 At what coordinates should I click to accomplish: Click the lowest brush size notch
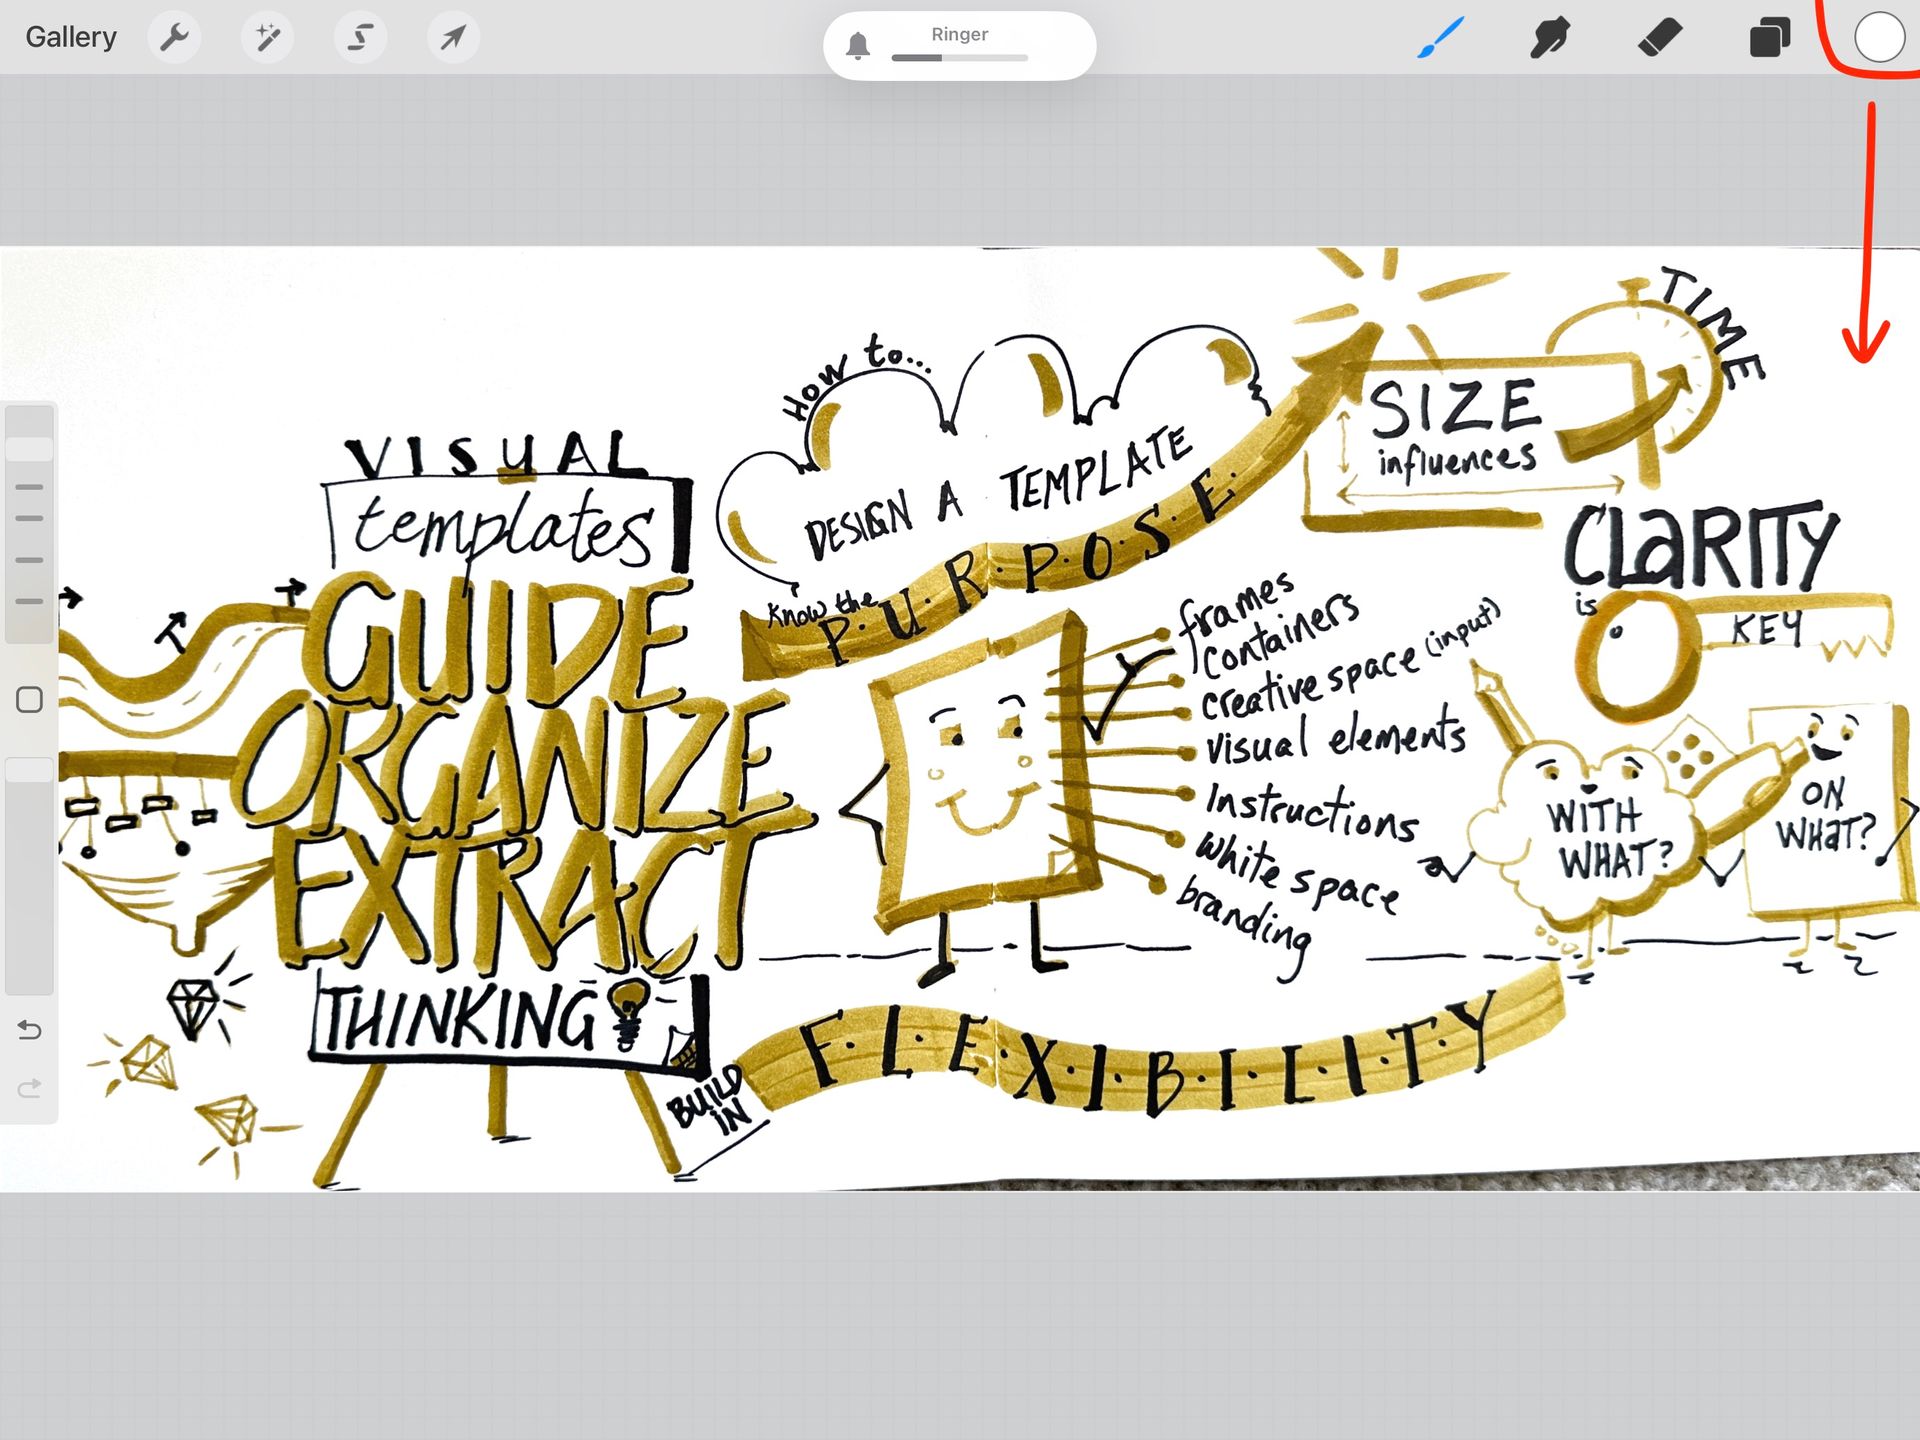coord(30,602)
